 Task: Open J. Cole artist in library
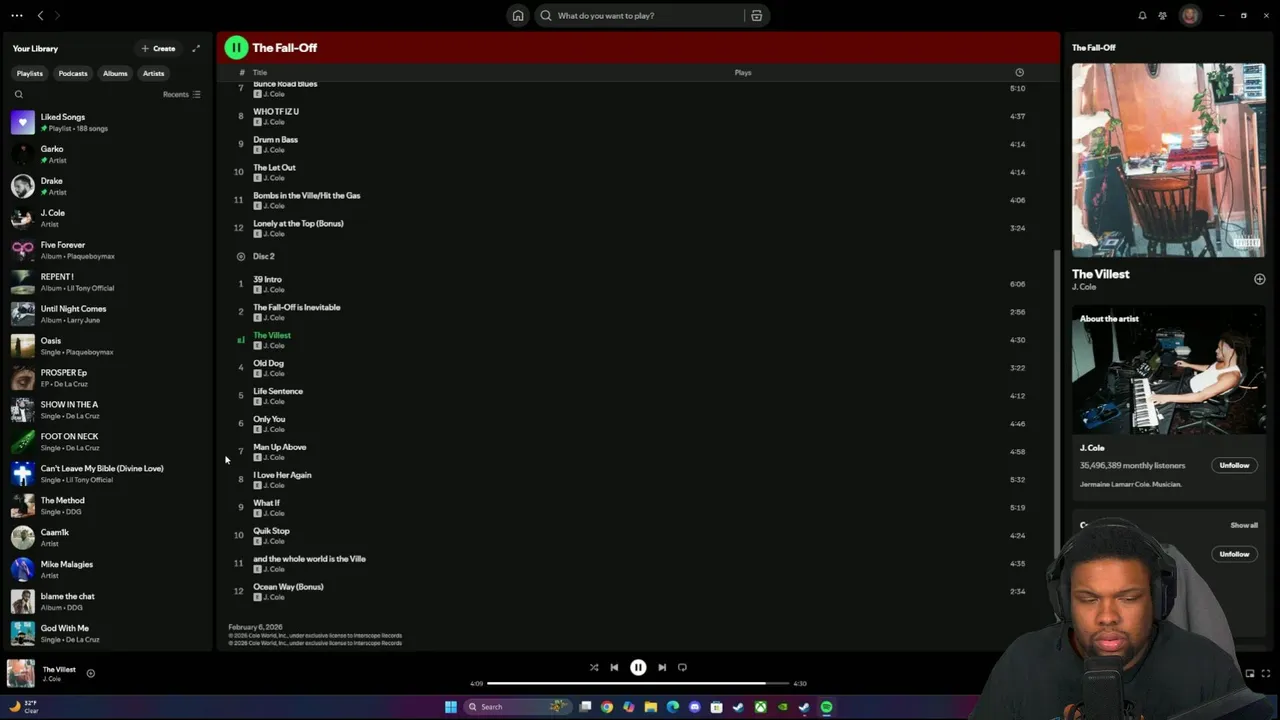point(107,218)
